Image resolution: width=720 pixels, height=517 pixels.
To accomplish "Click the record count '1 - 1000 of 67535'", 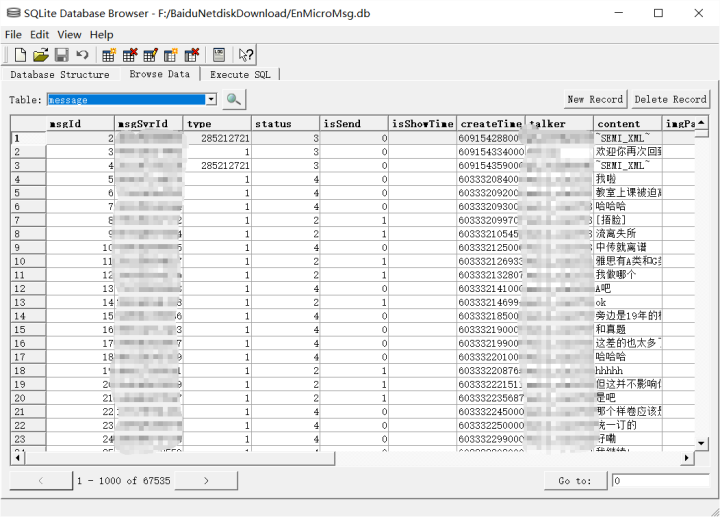I will click(124, 481).
